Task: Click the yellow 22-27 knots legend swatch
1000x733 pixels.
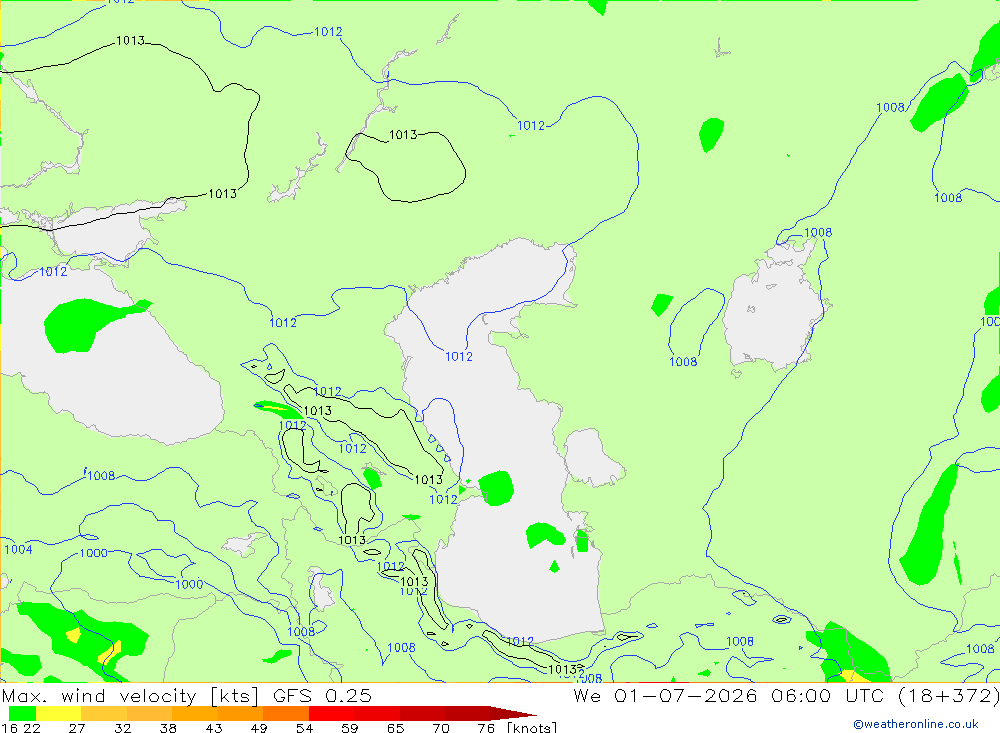Action: click(59, 713)
